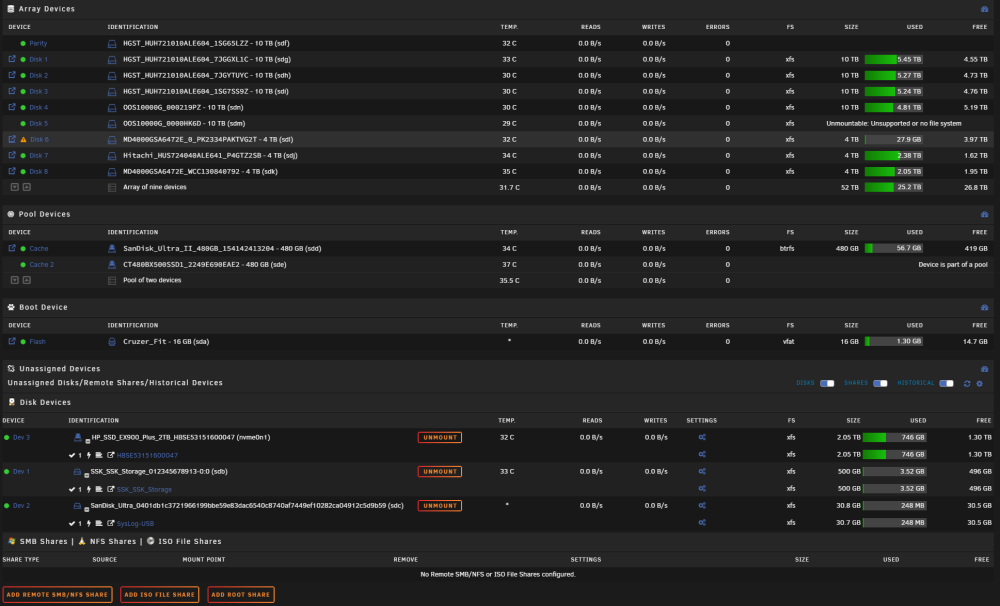Click the SMB Shares heading
Viewport: 1000px width, 606px height.
(x=43, y=541)
